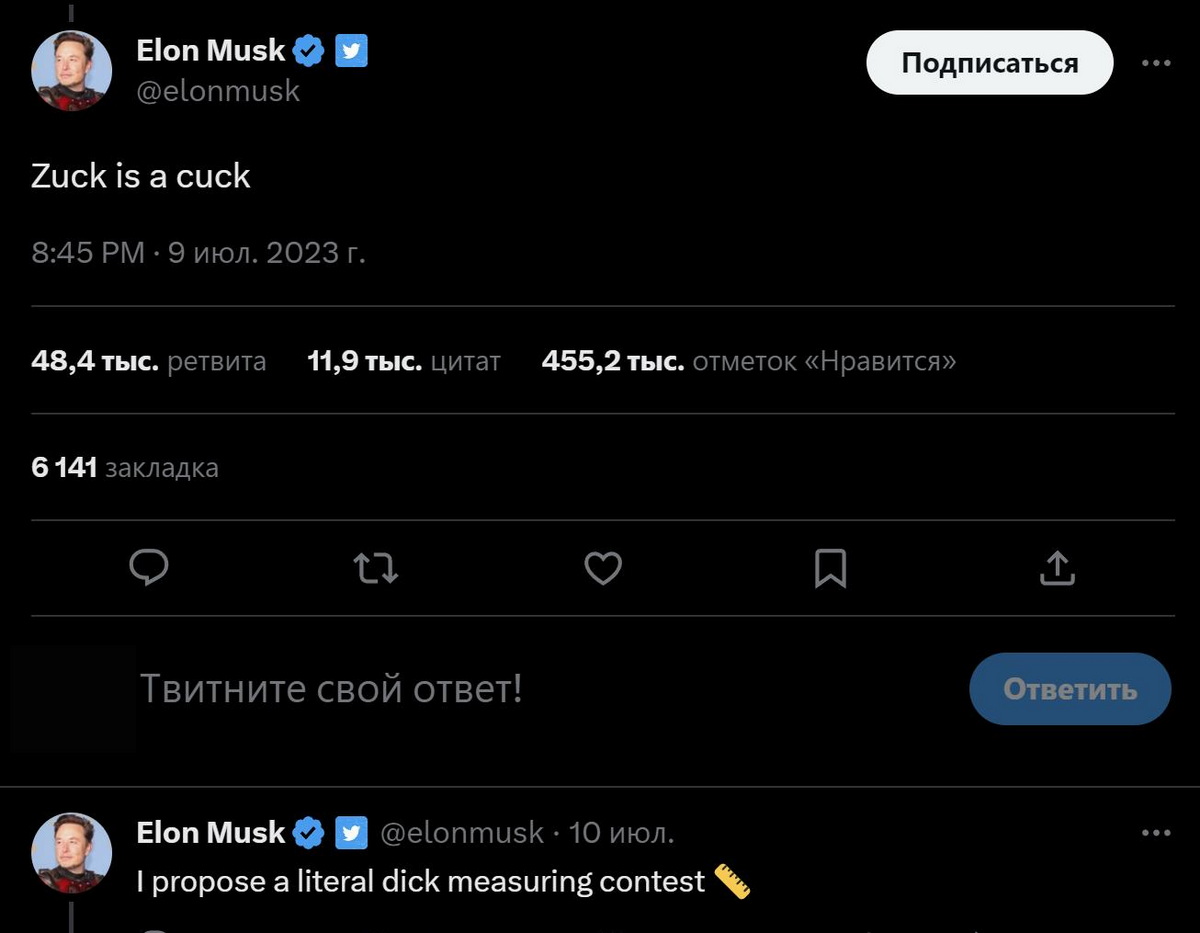Click verified badge on top tweet author

click(x=310, y=50)
